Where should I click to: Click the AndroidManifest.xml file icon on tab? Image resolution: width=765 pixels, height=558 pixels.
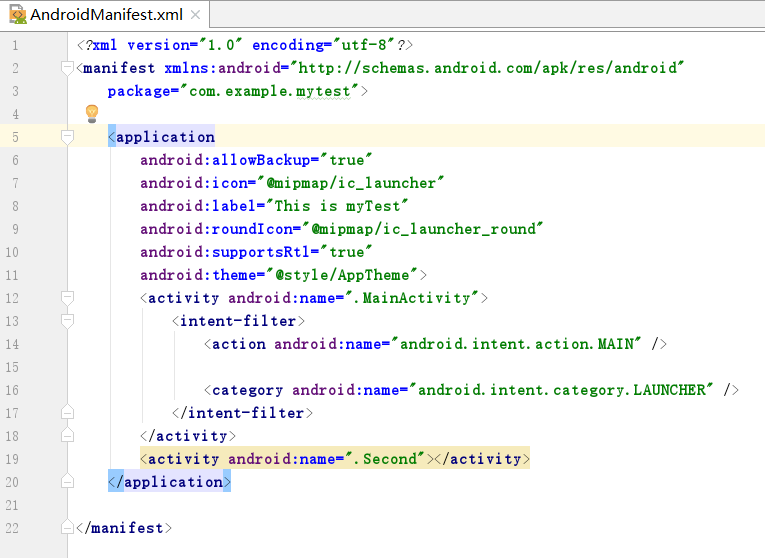tap(18, 15)
